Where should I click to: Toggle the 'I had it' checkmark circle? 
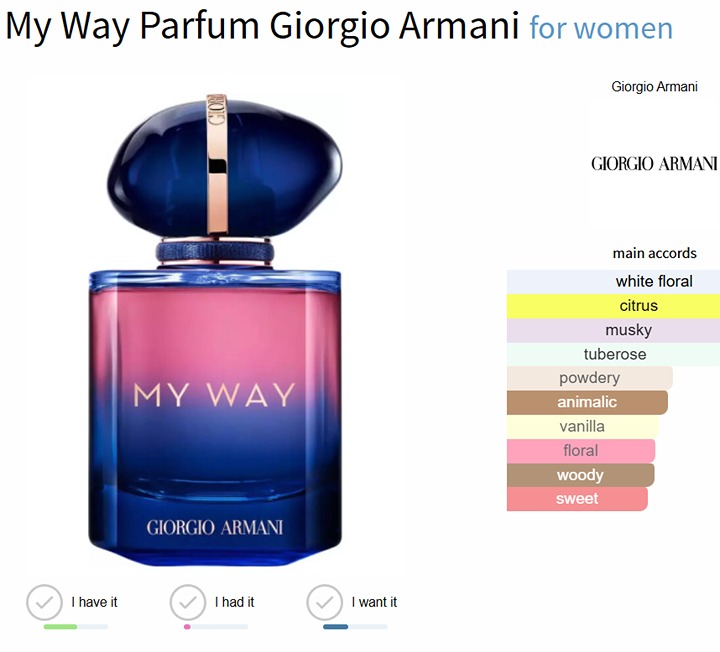pyautogui.click(x=187, y=602)
